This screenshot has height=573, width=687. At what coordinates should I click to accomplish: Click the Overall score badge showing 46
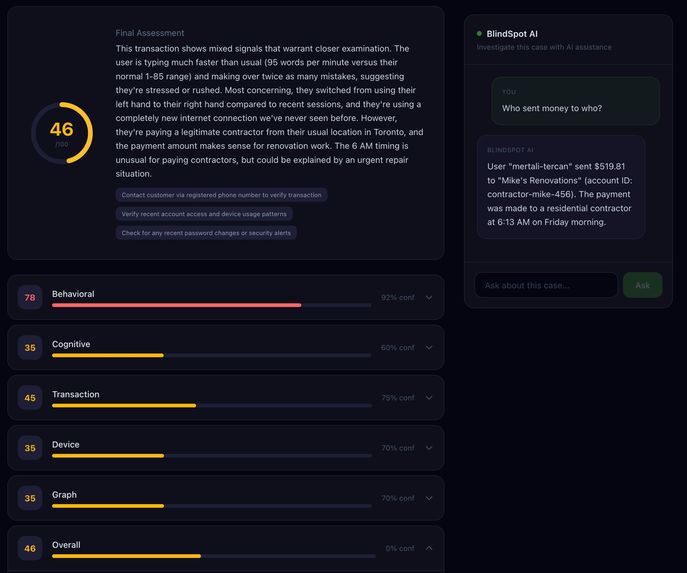(x=30, y=548)
